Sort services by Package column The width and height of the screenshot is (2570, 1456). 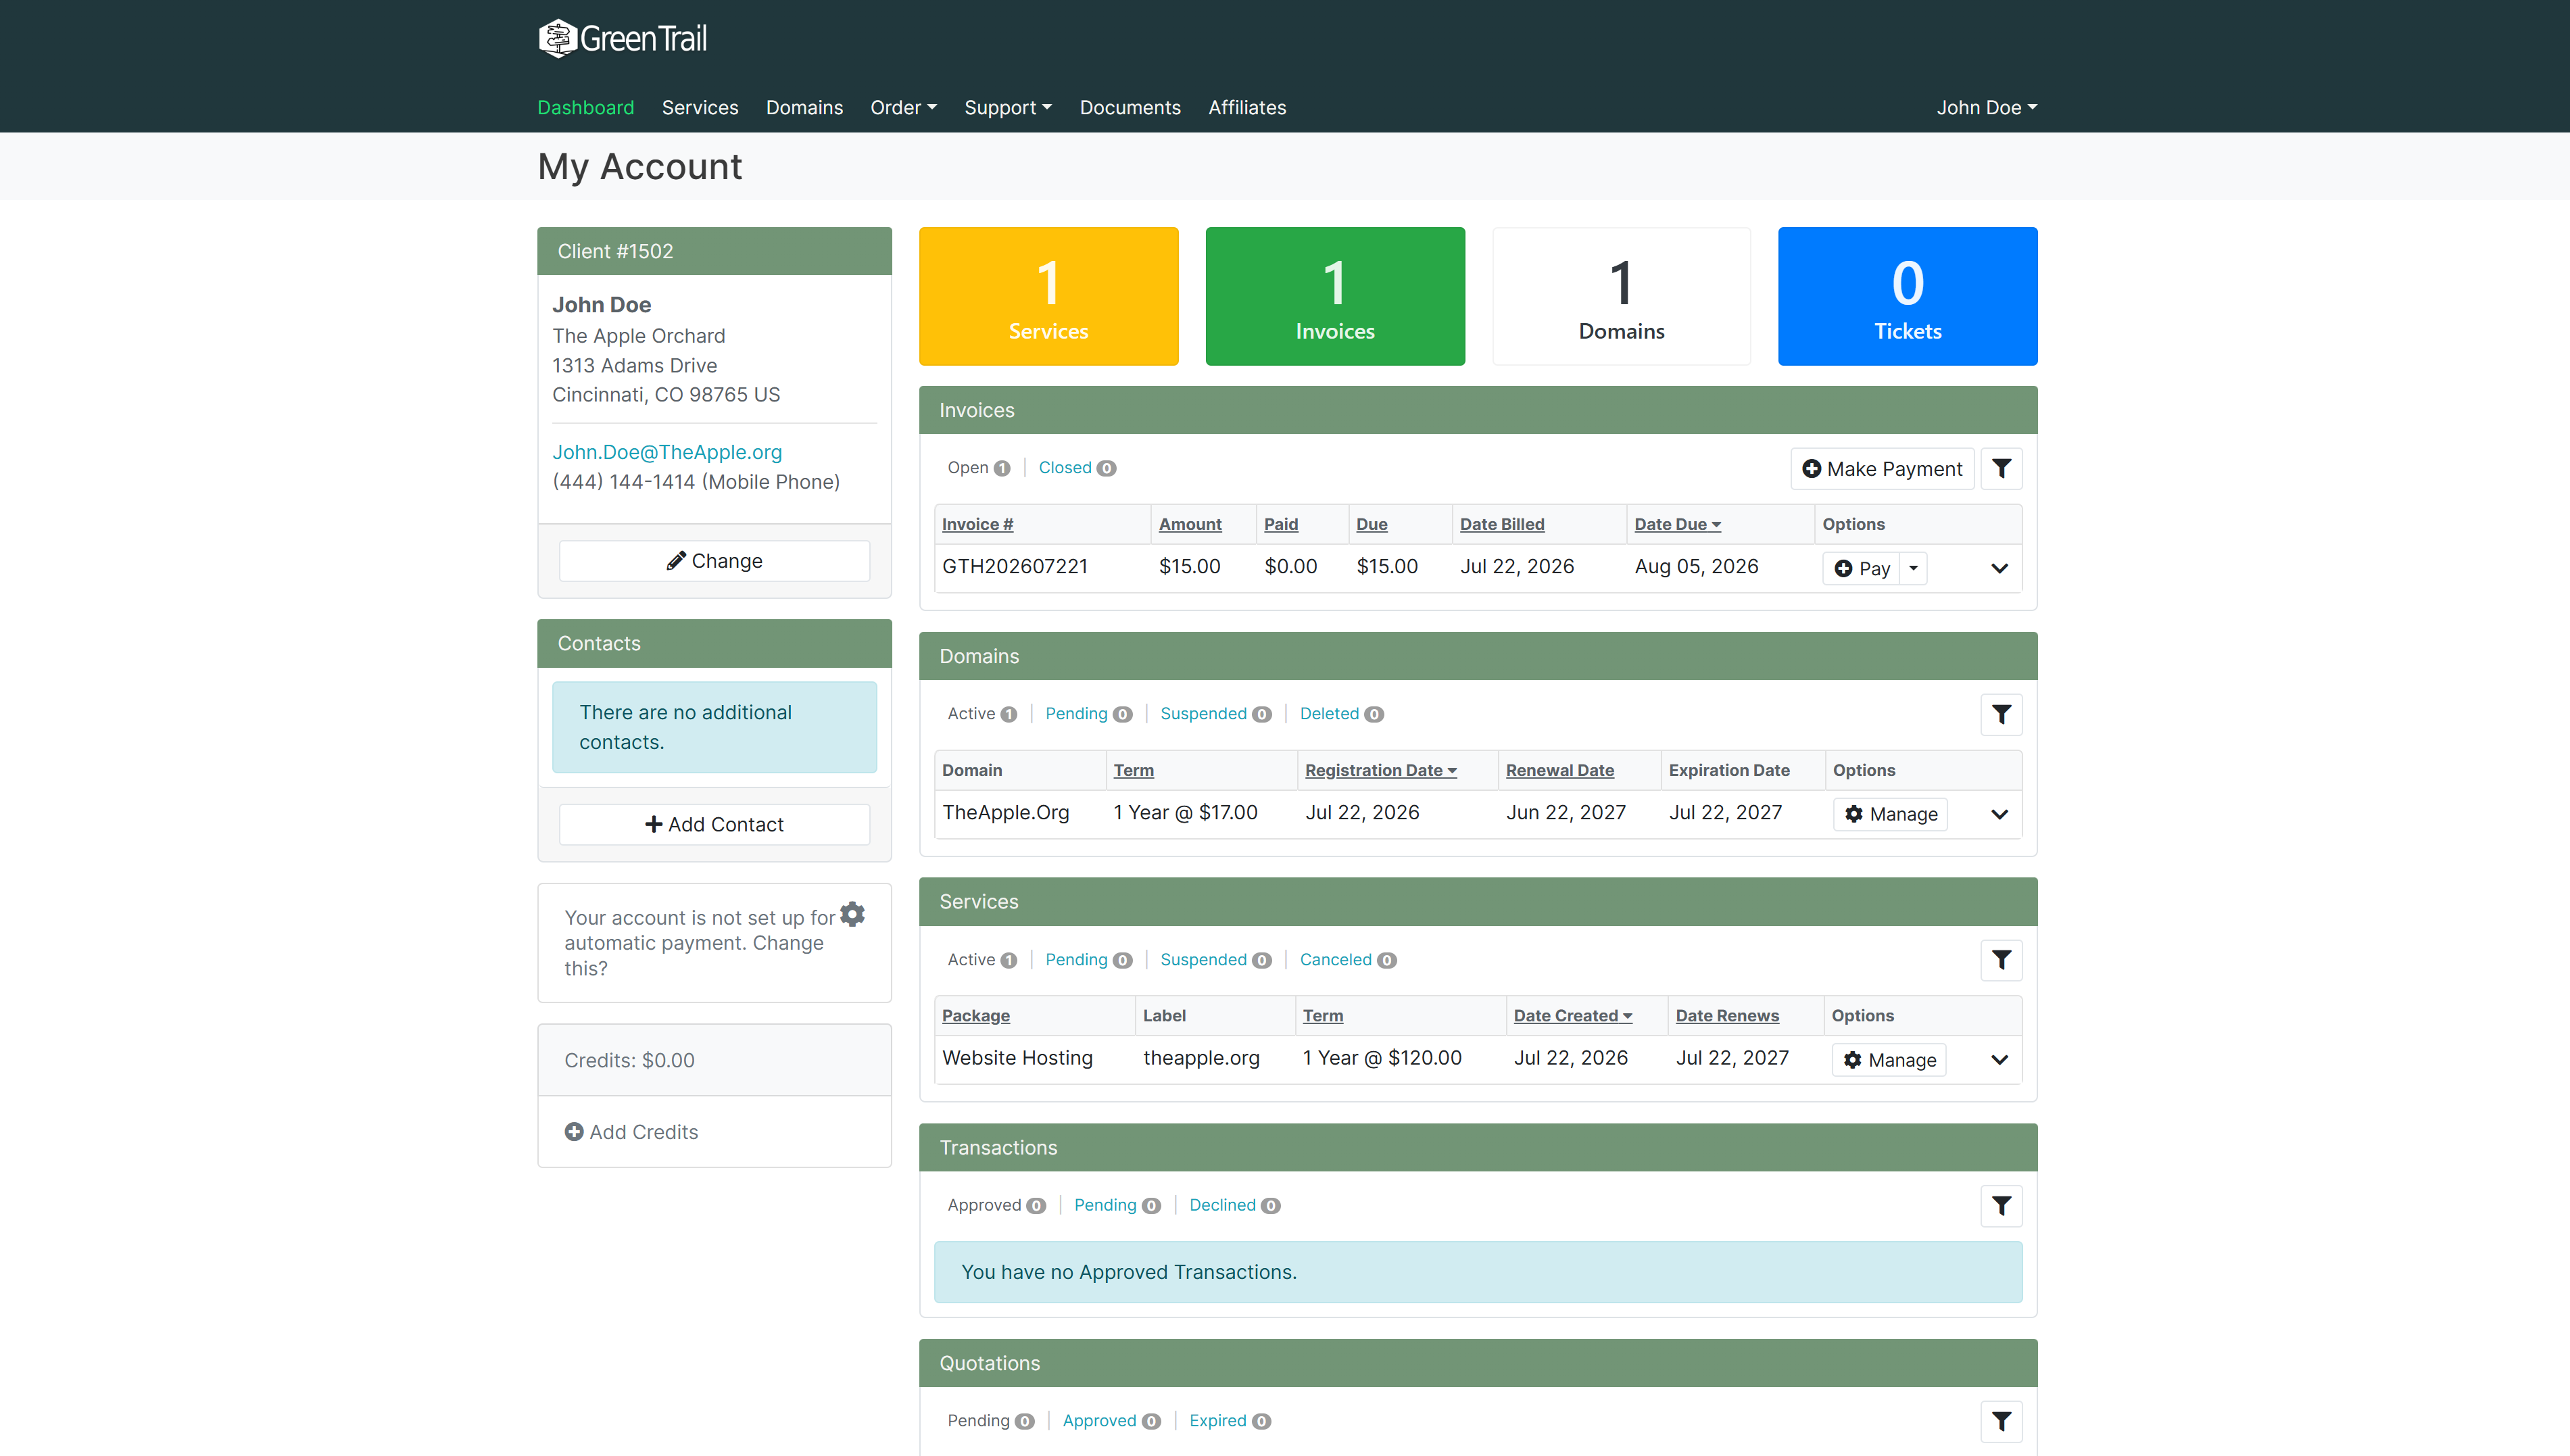975,1015
